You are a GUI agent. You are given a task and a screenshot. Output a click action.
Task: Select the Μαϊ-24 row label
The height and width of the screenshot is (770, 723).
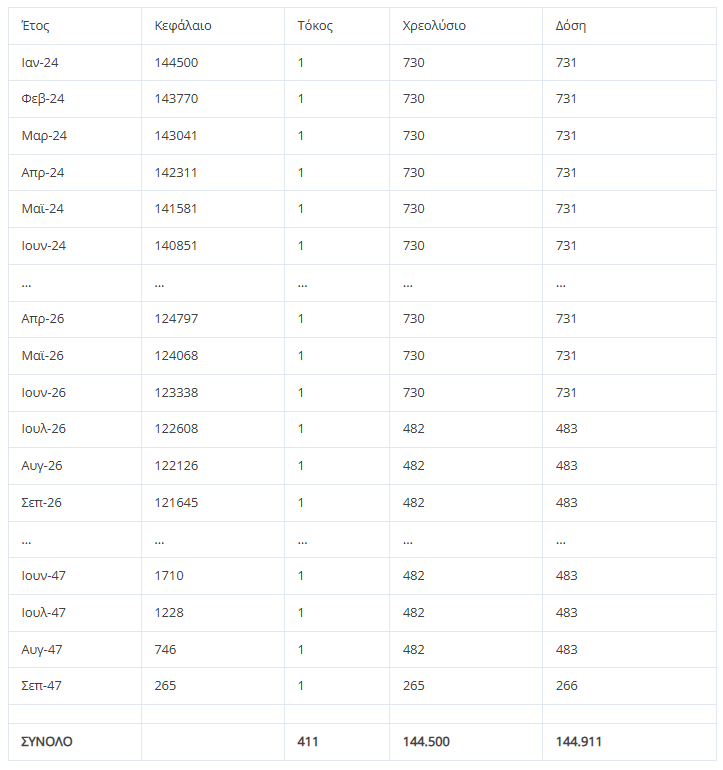[x=42, y=209]
